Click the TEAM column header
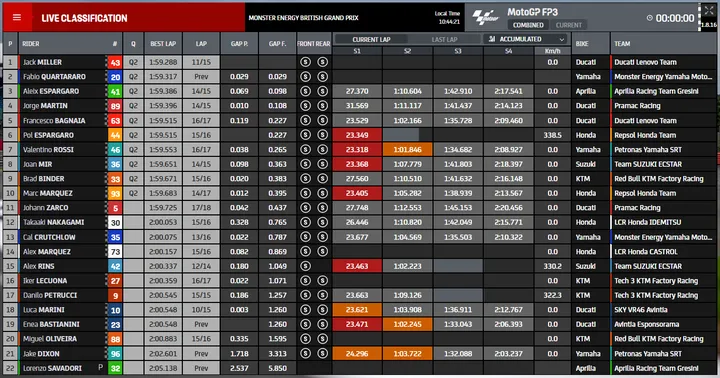This screenshot has height=378, width=720. coord(622,44)
